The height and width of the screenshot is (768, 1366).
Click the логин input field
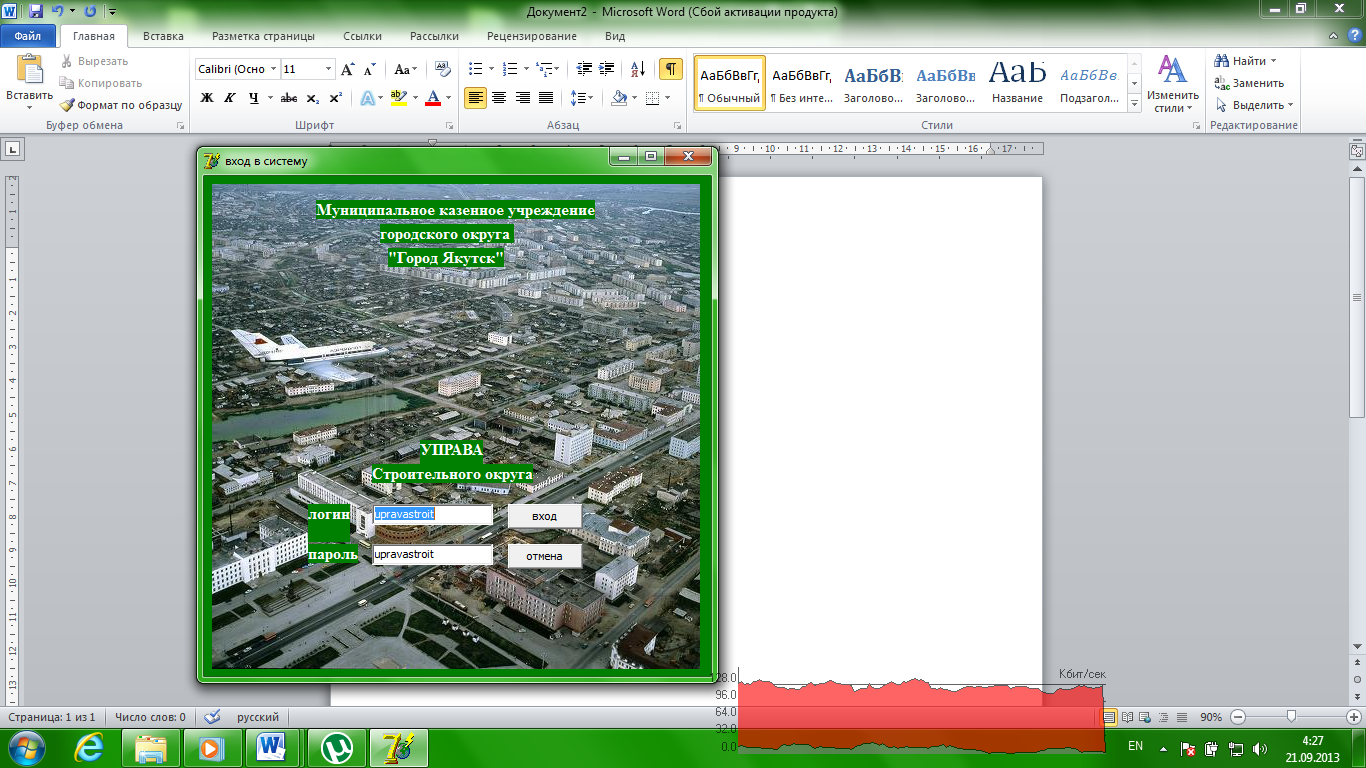pos(433,514)
